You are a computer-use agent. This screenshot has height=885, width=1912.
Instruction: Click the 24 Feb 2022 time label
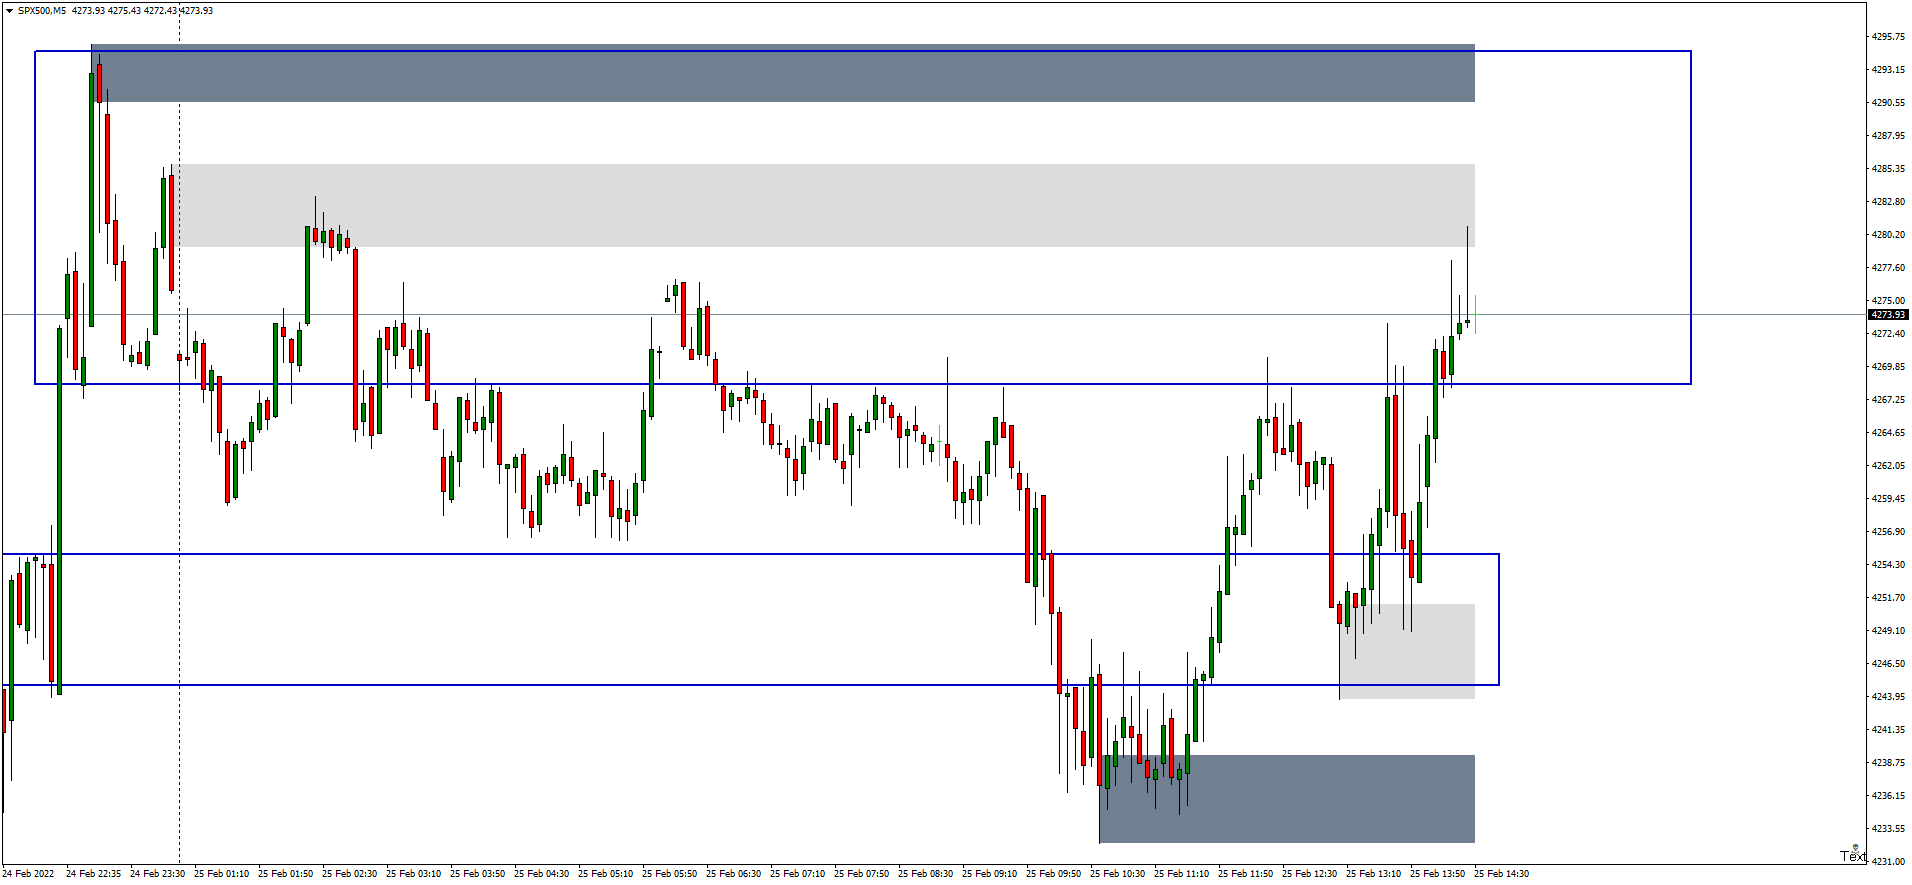tap(28, 874)
